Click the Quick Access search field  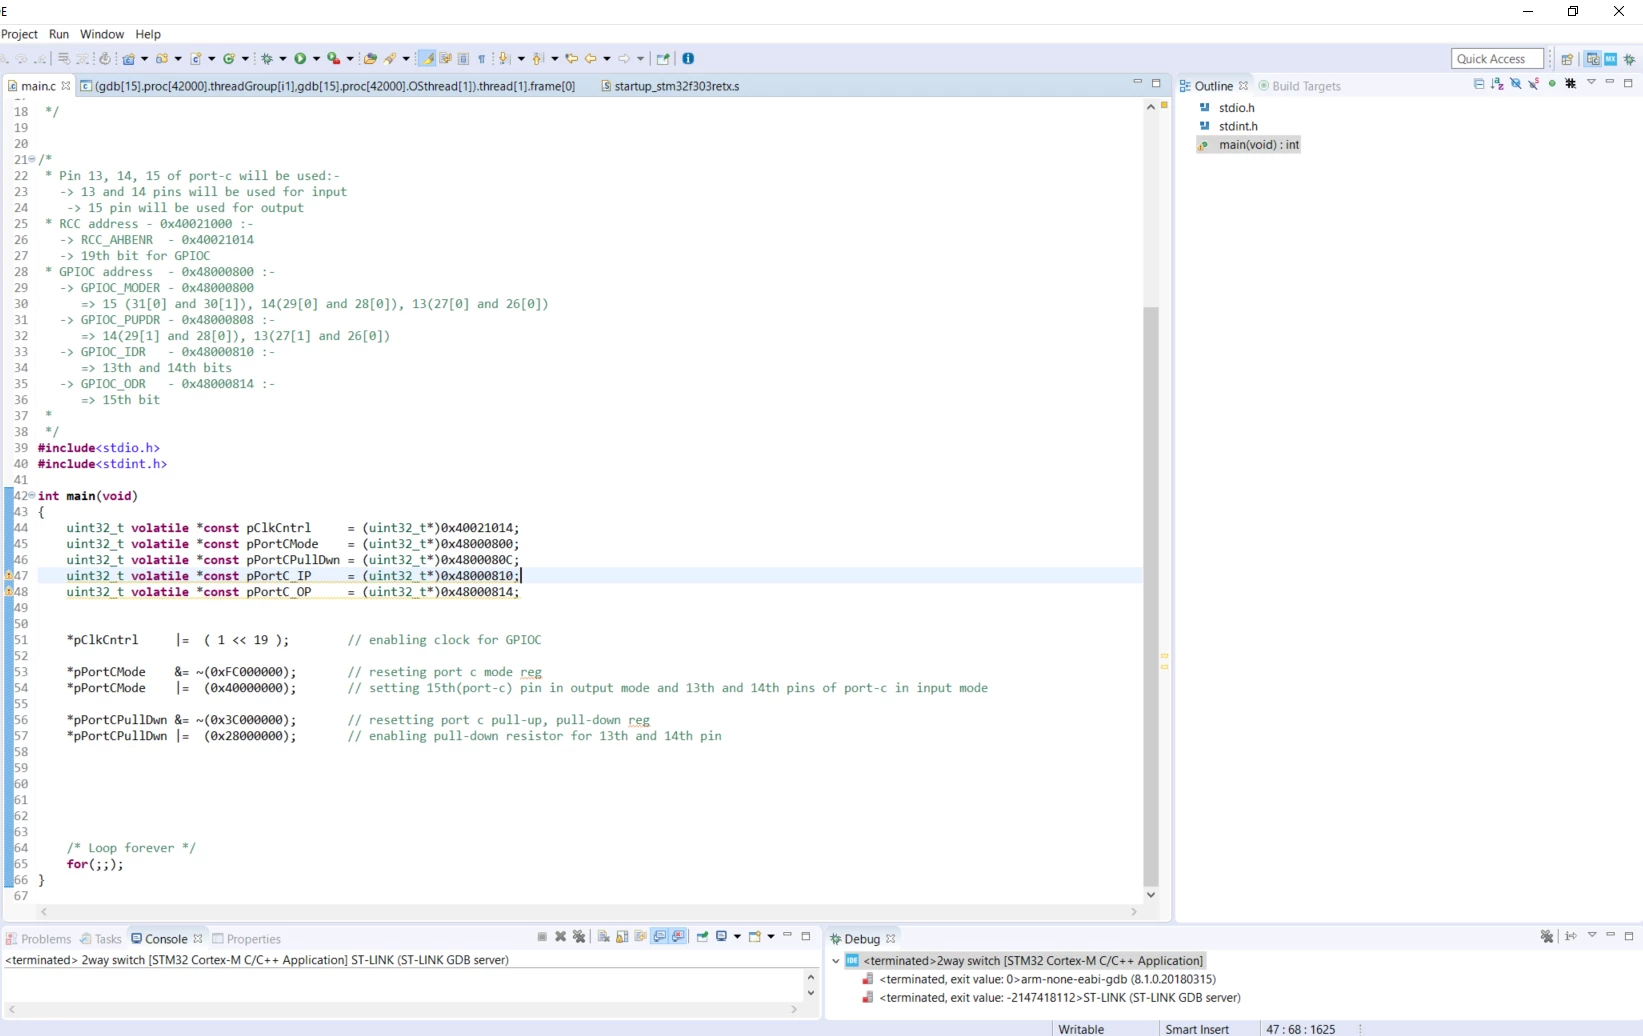coord(1497,59)
